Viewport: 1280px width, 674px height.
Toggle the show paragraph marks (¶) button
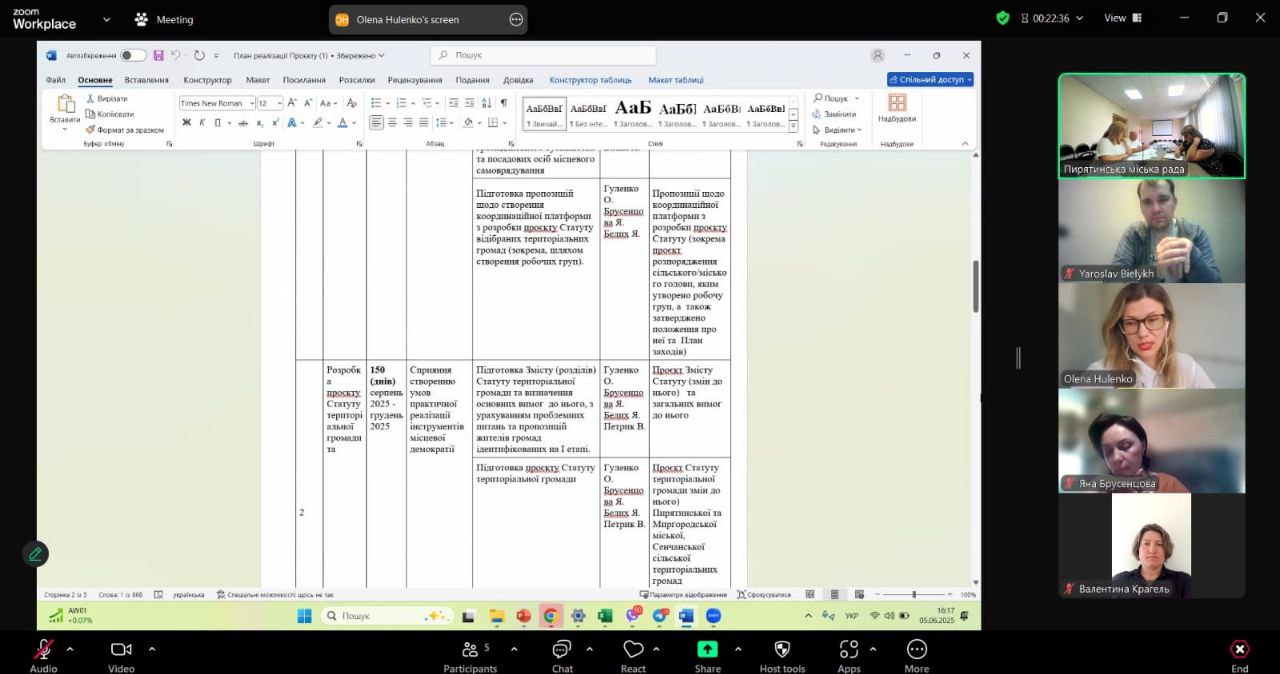(x=503, y=103)
